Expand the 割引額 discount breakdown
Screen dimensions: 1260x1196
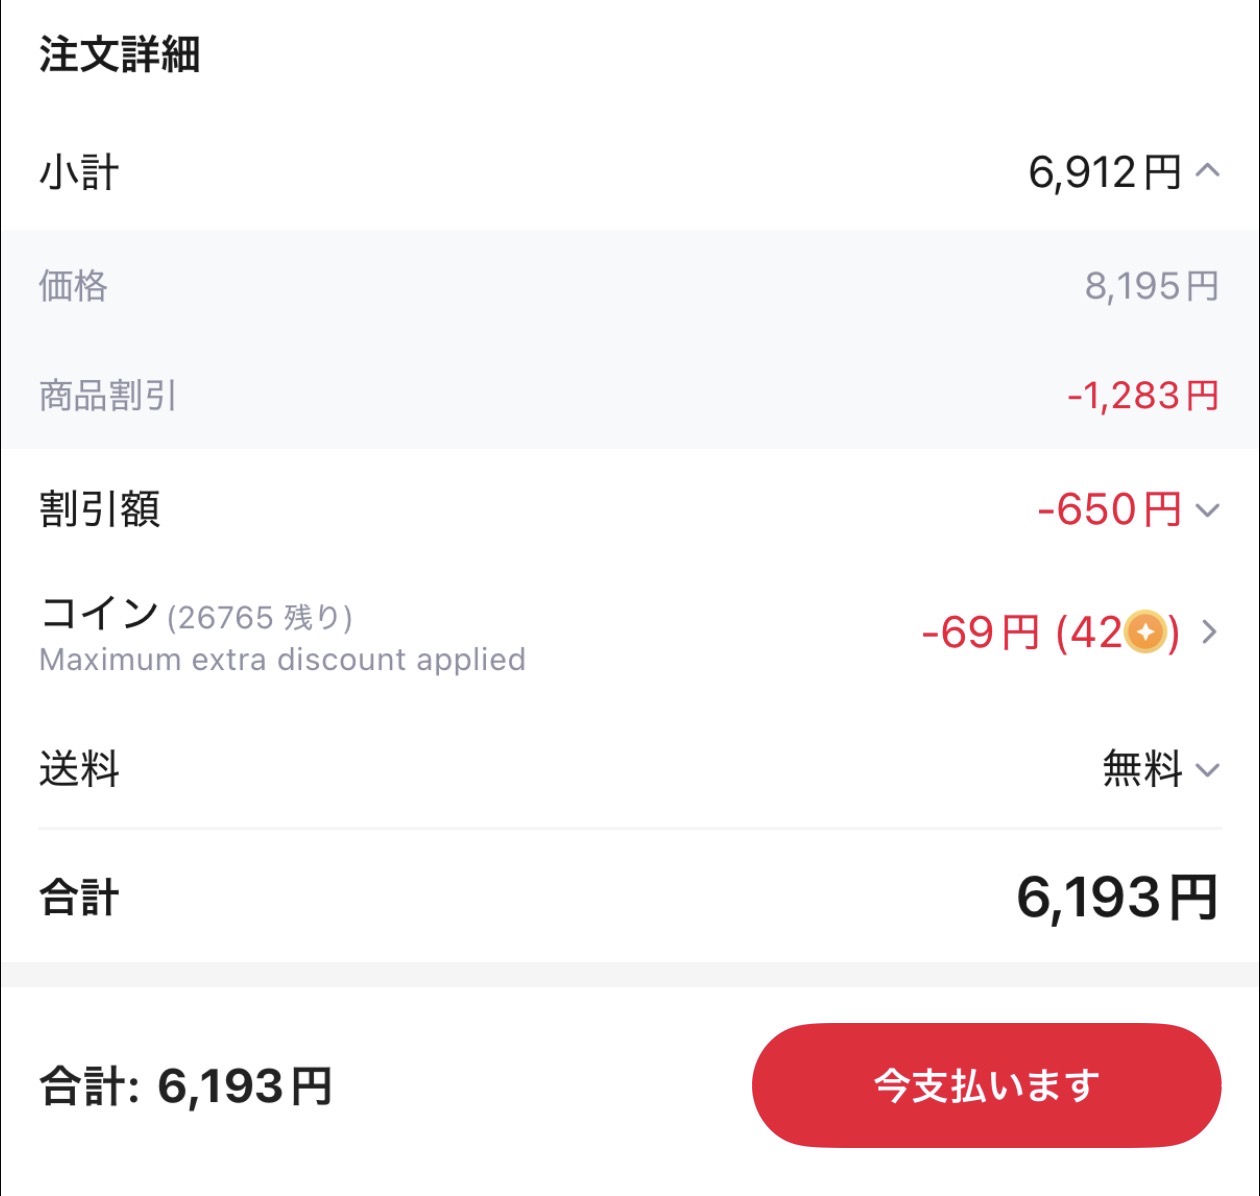(1207, 511)
